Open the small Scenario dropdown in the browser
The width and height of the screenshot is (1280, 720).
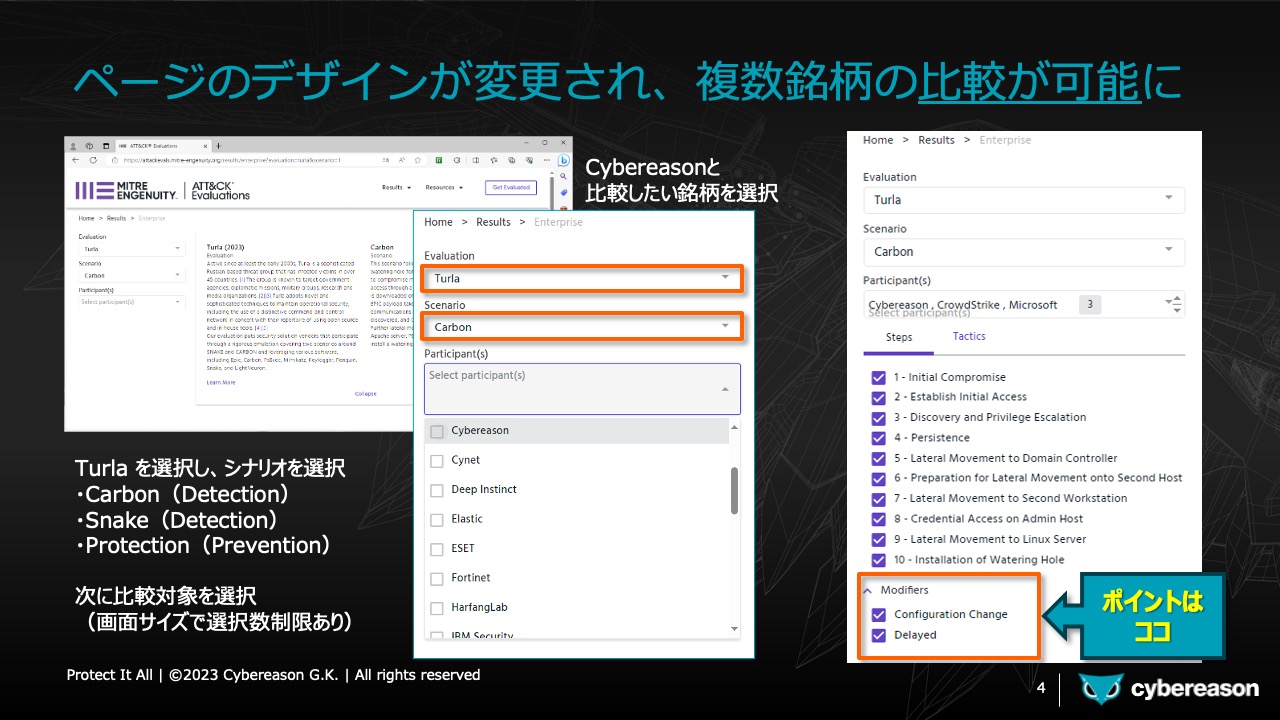pyautogui.click(x=132, y=275)
